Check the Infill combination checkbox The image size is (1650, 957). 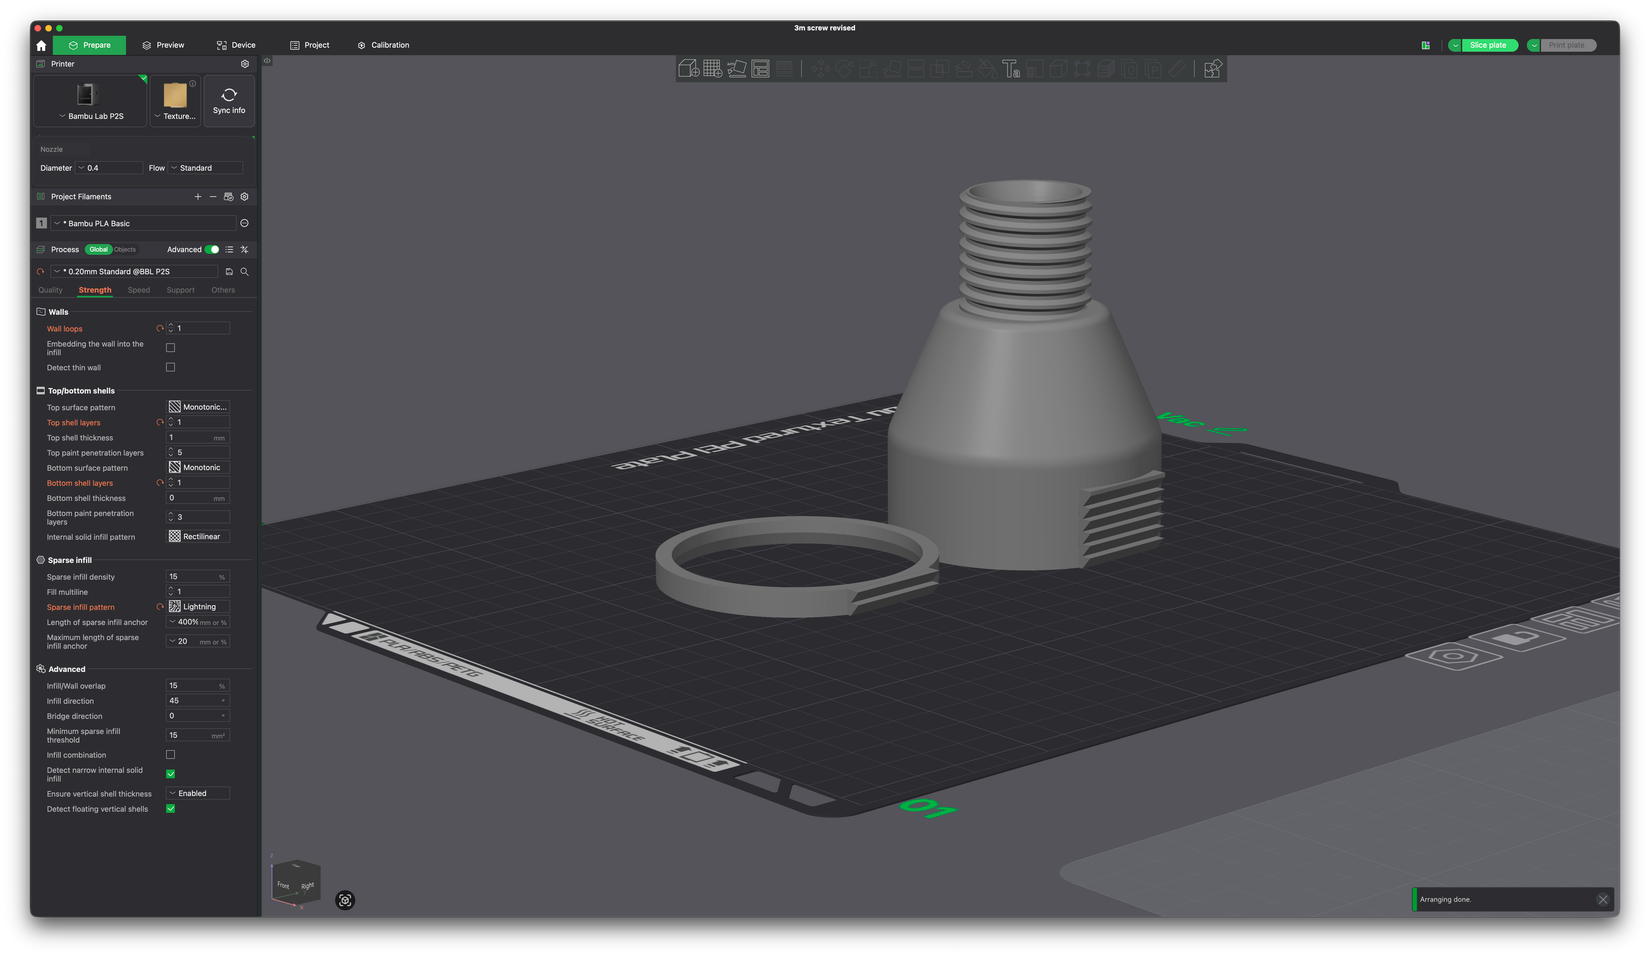[170, 755]
